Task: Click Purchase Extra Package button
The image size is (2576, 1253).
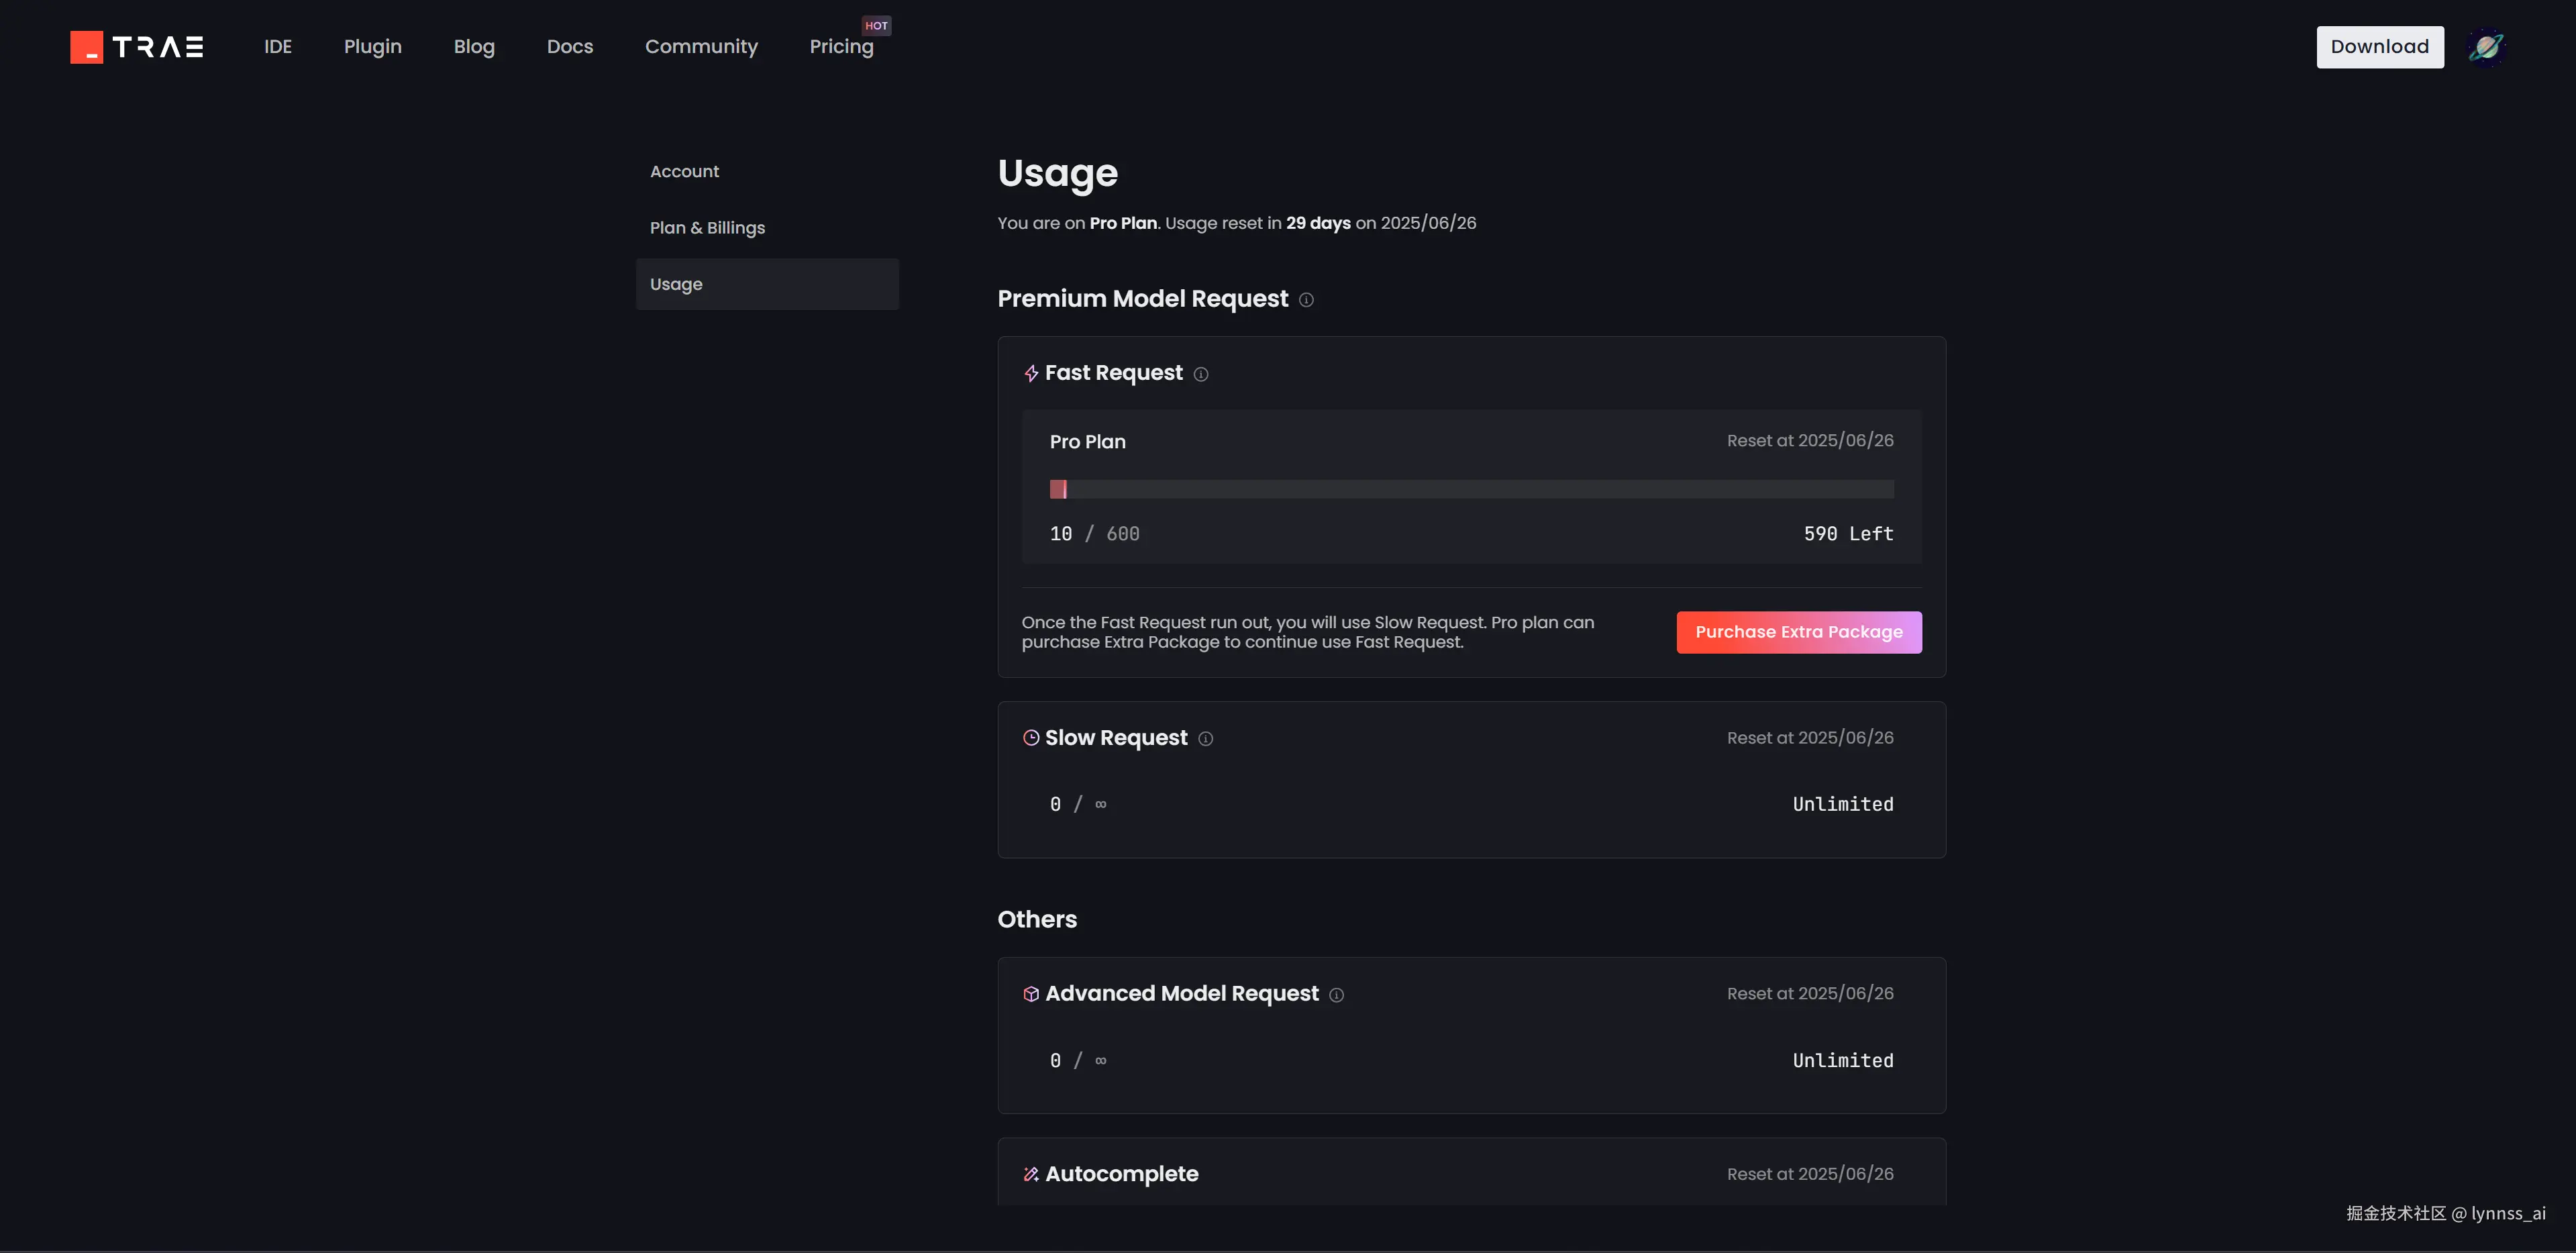Action: (1798, 632)
